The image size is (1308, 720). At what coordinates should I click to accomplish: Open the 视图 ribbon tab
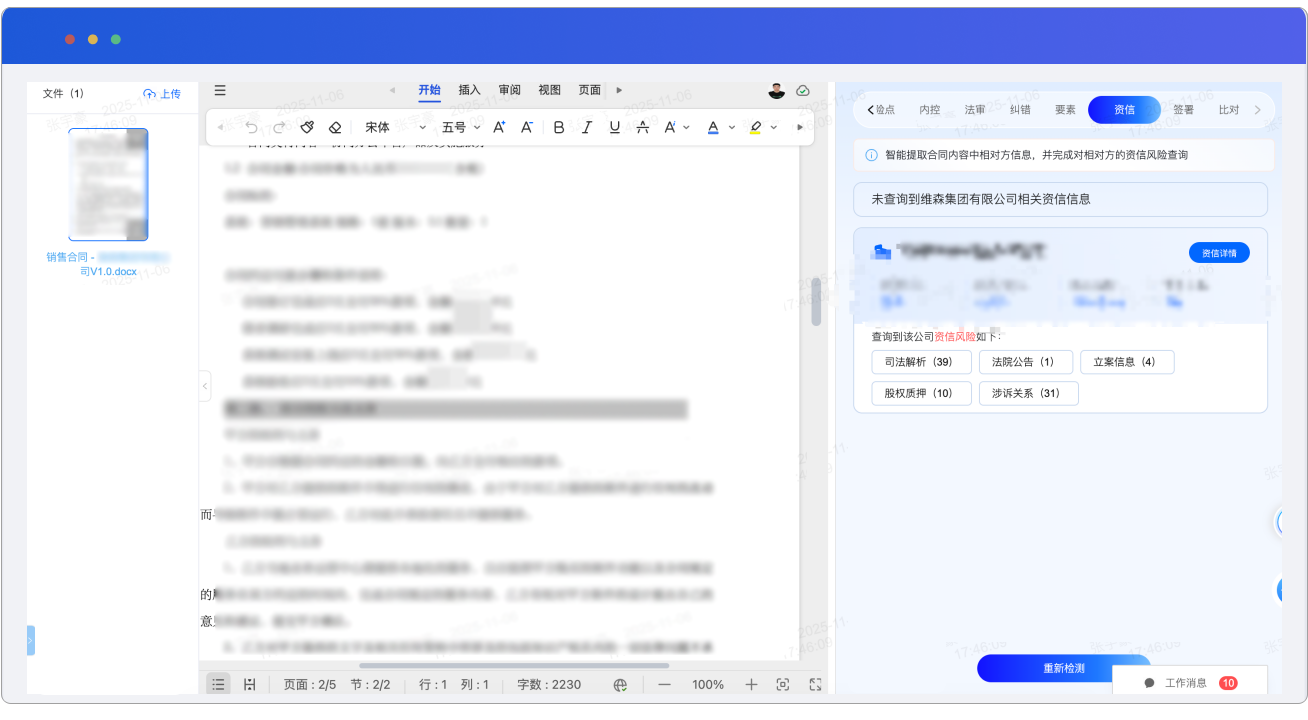pyautogui.click(x=549, y=90)
